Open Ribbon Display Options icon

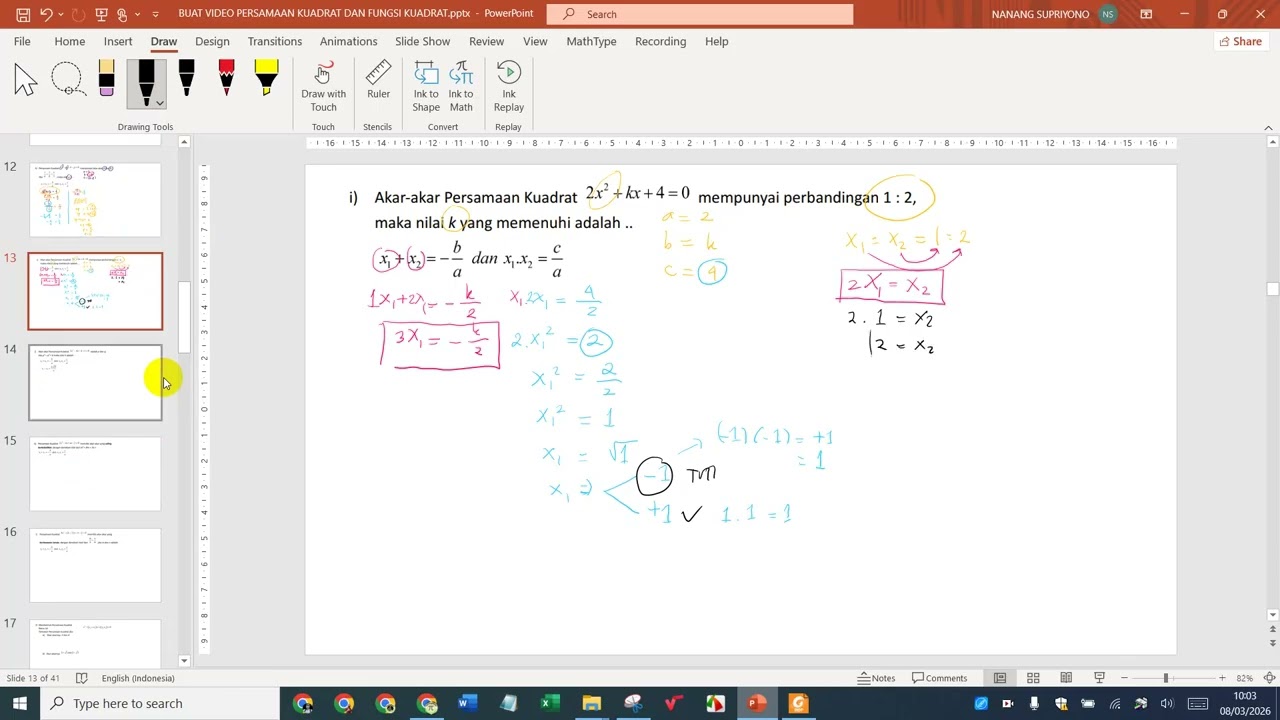tap(1146, 14)
